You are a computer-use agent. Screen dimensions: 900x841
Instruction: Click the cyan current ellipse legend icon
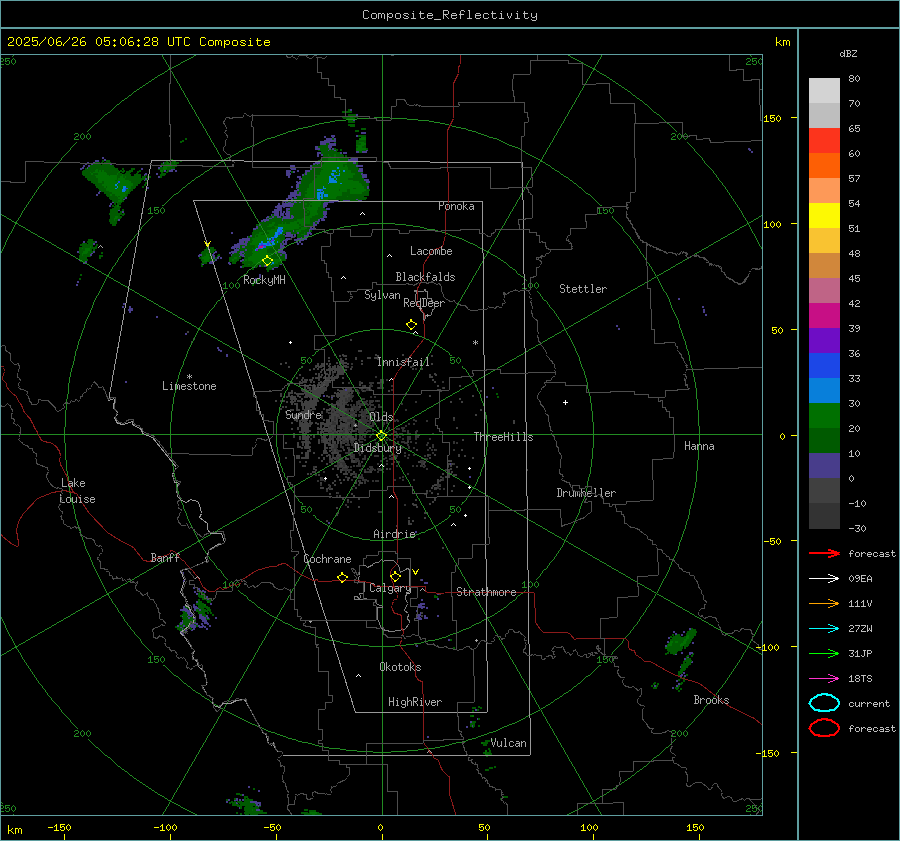tap(824, 703)
